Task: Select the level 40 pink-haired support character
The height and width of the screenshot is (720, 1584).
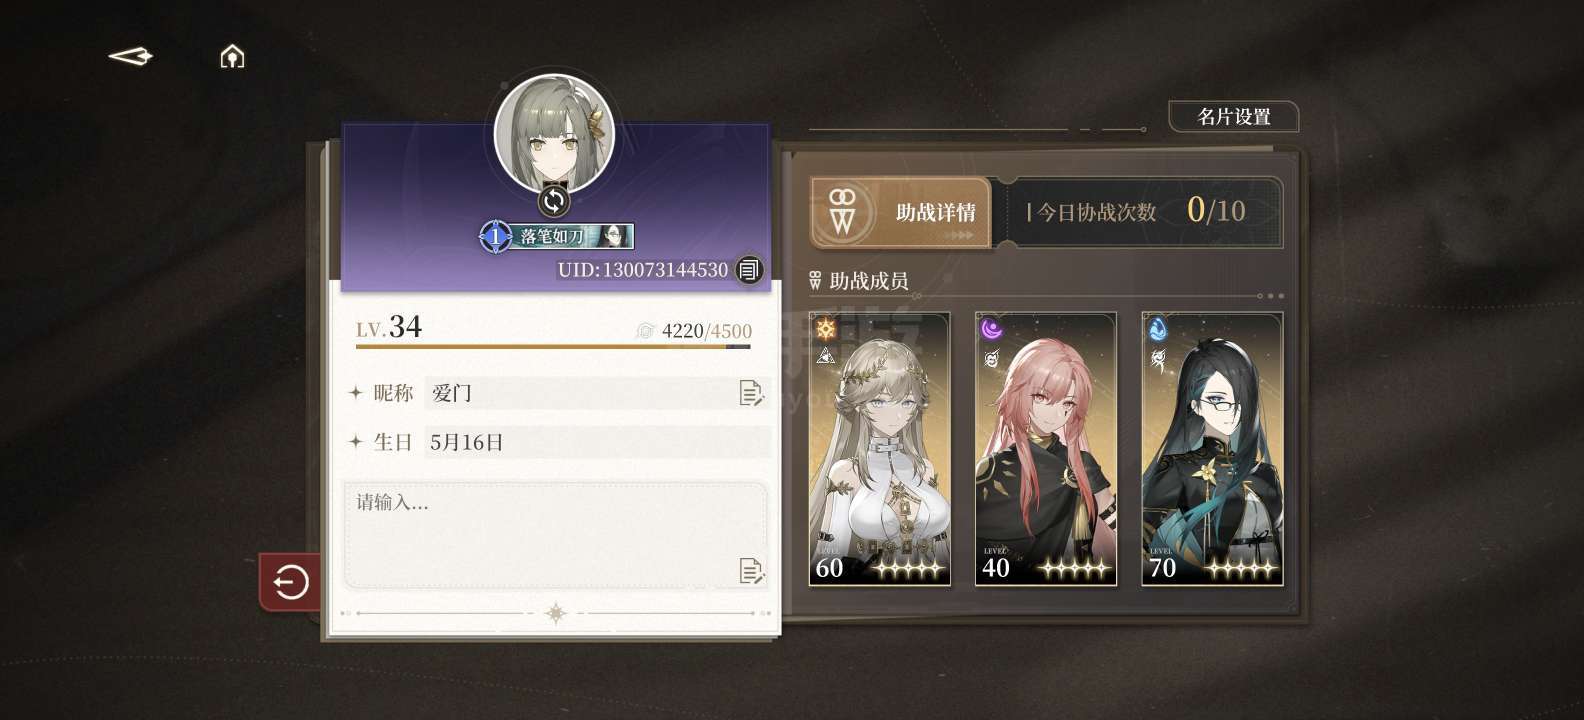Action: (x=1046, y=449)
